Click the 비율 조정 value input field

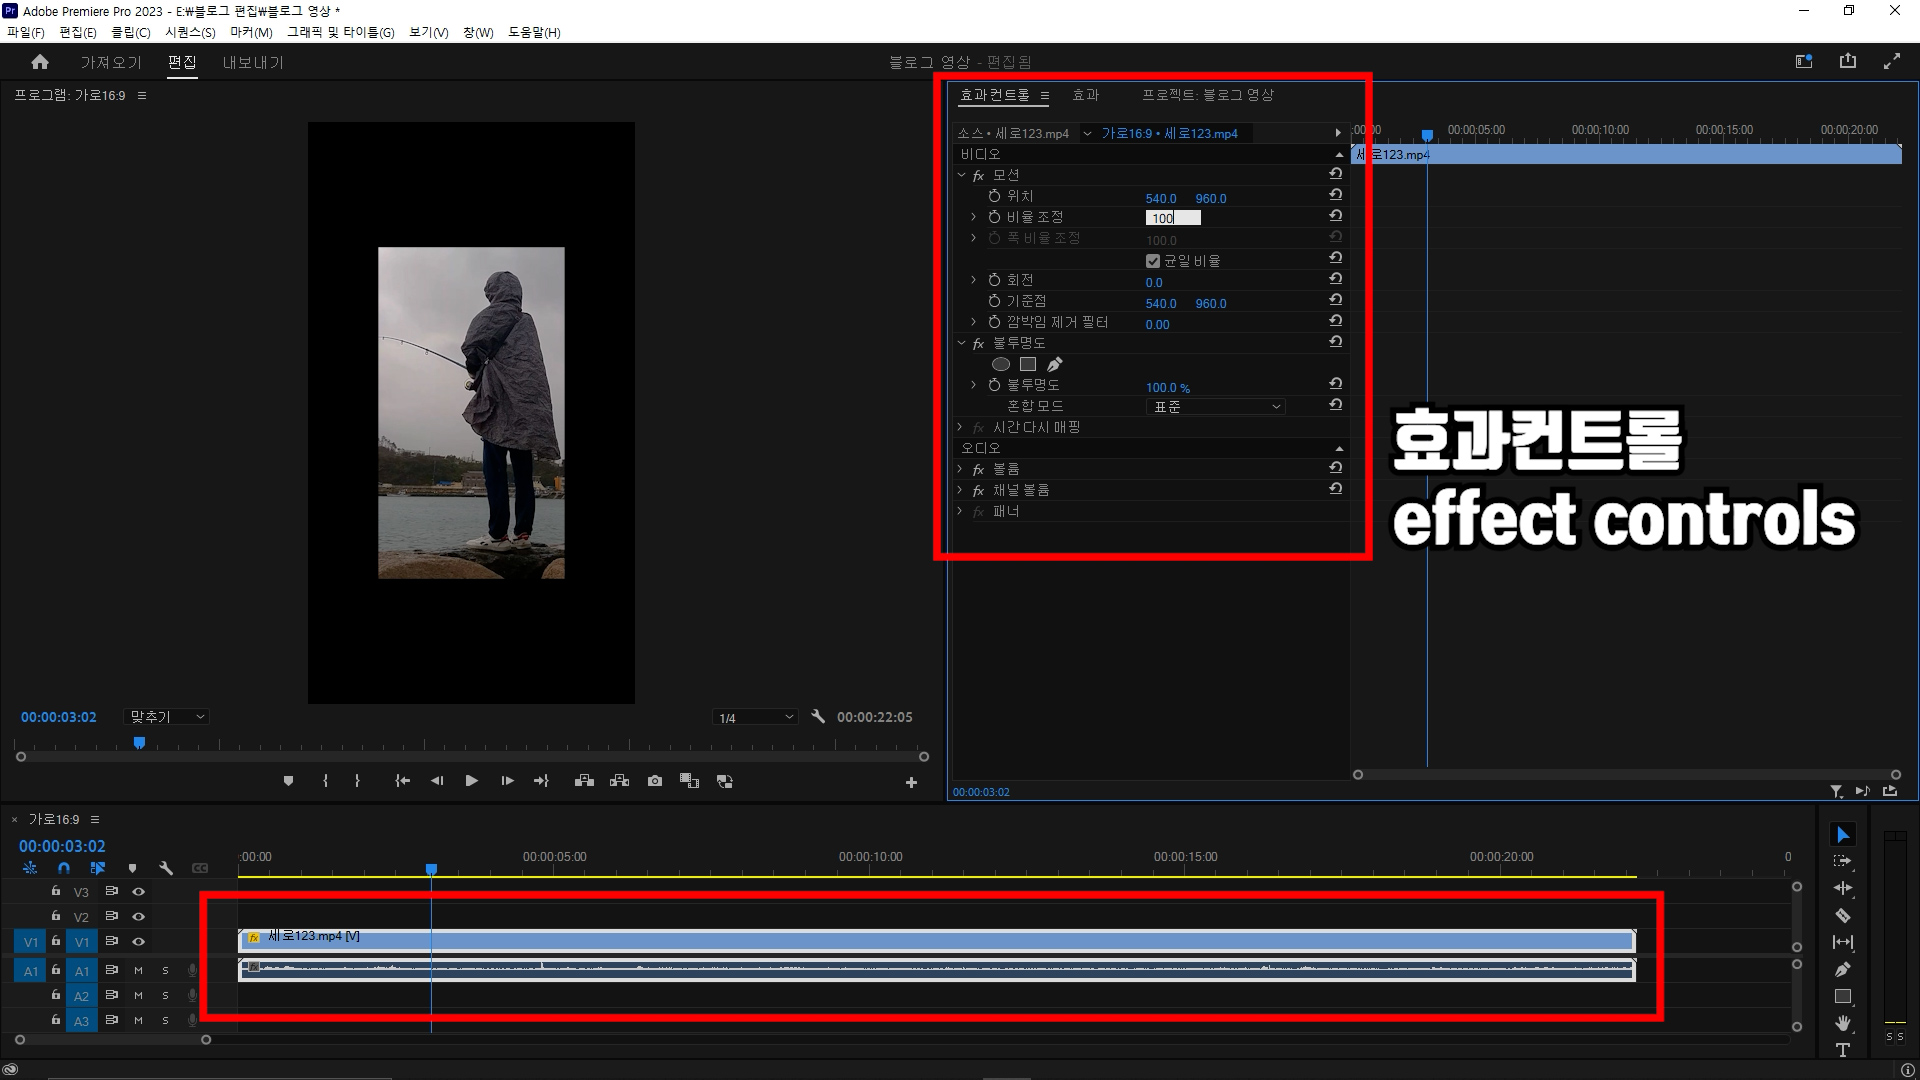pos(1172,218)
